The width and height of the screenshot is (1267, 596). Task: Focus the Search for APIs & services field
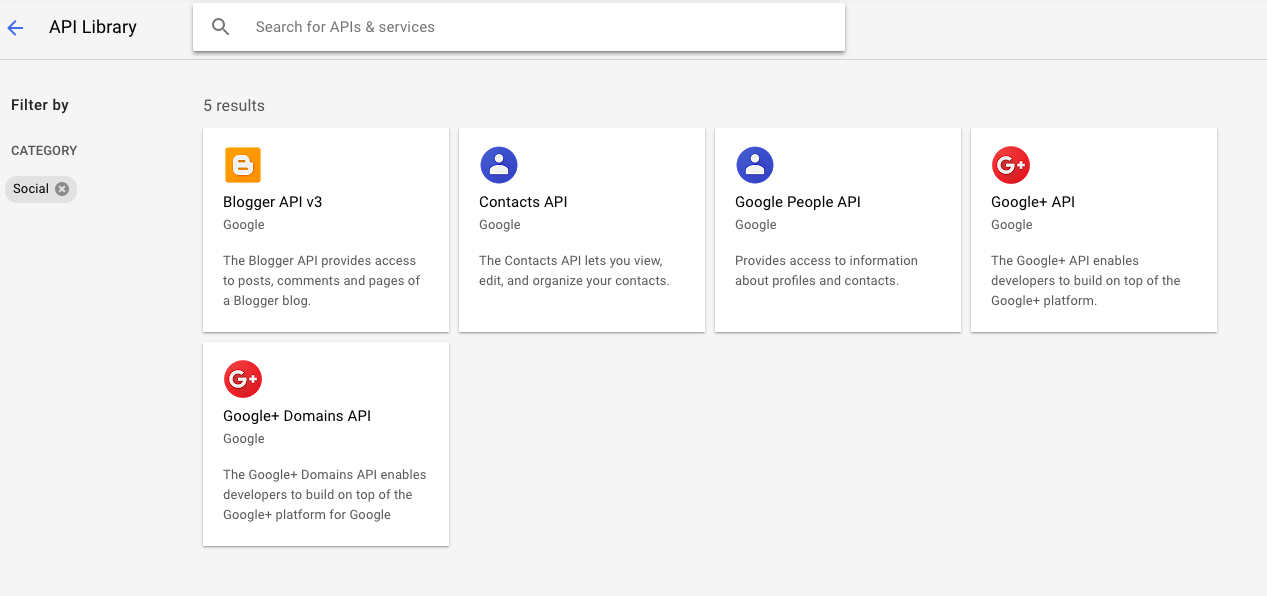tap(519, 27)
